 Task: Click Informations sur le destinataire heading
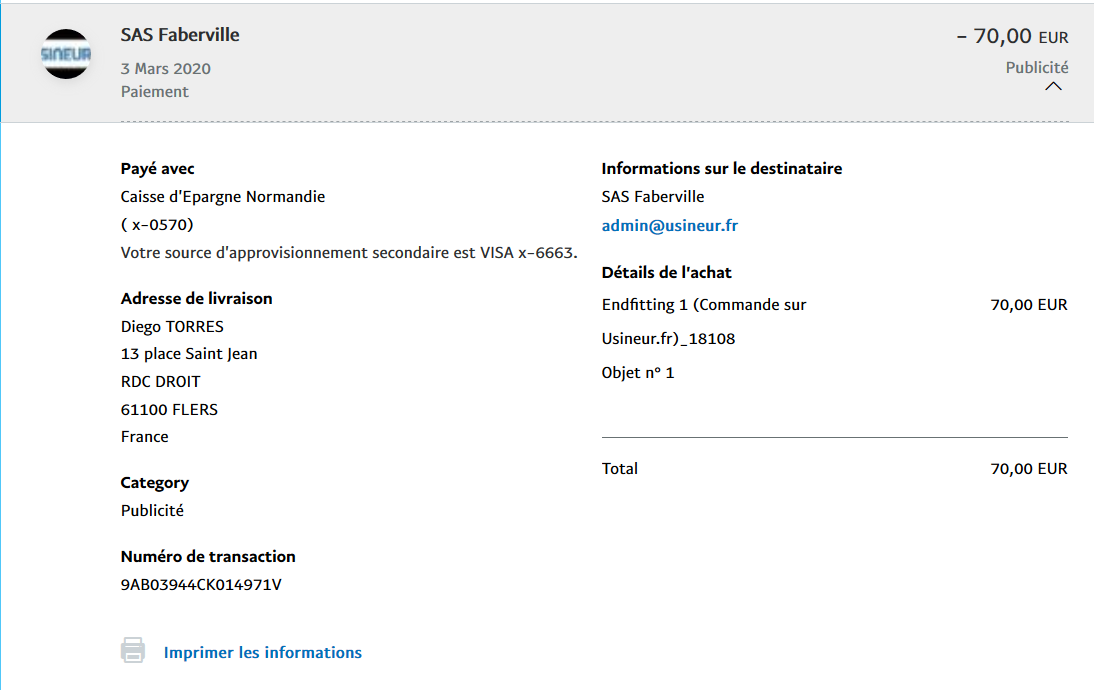[x=721, y=169]
